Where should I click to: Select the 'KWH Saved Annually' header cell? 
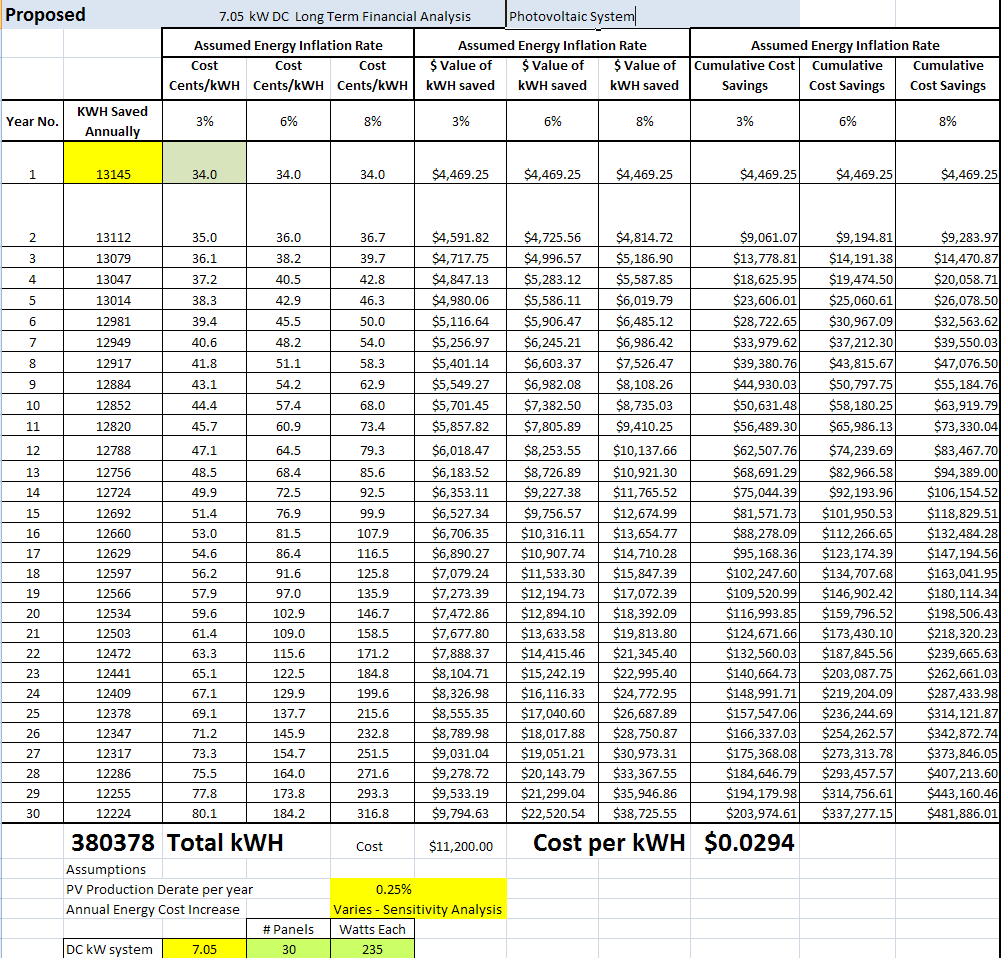pyautogui.click(x=112, y=121)
